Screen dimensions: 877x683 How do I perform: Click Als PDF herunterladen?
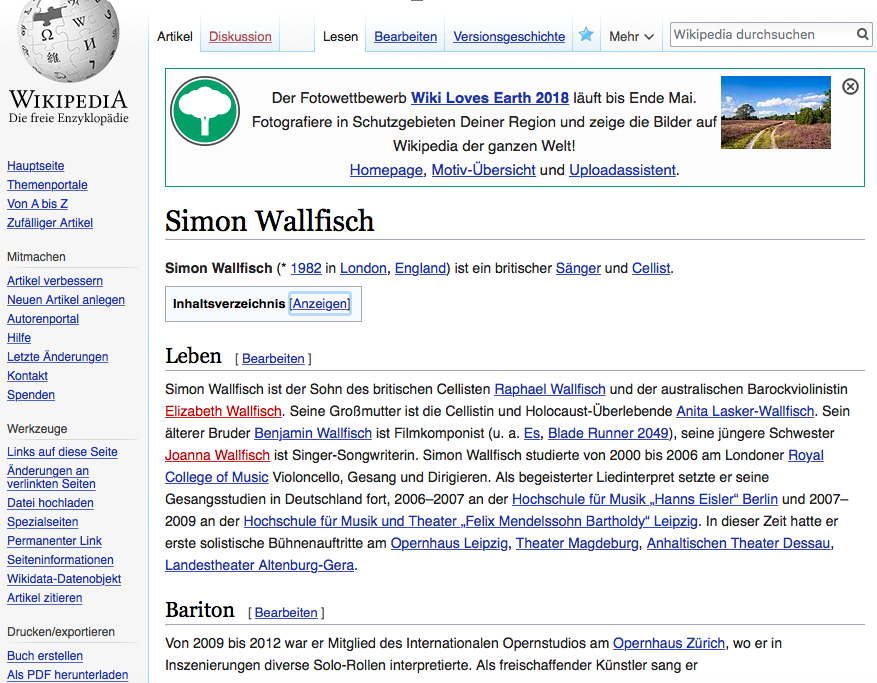click(67, 676)
